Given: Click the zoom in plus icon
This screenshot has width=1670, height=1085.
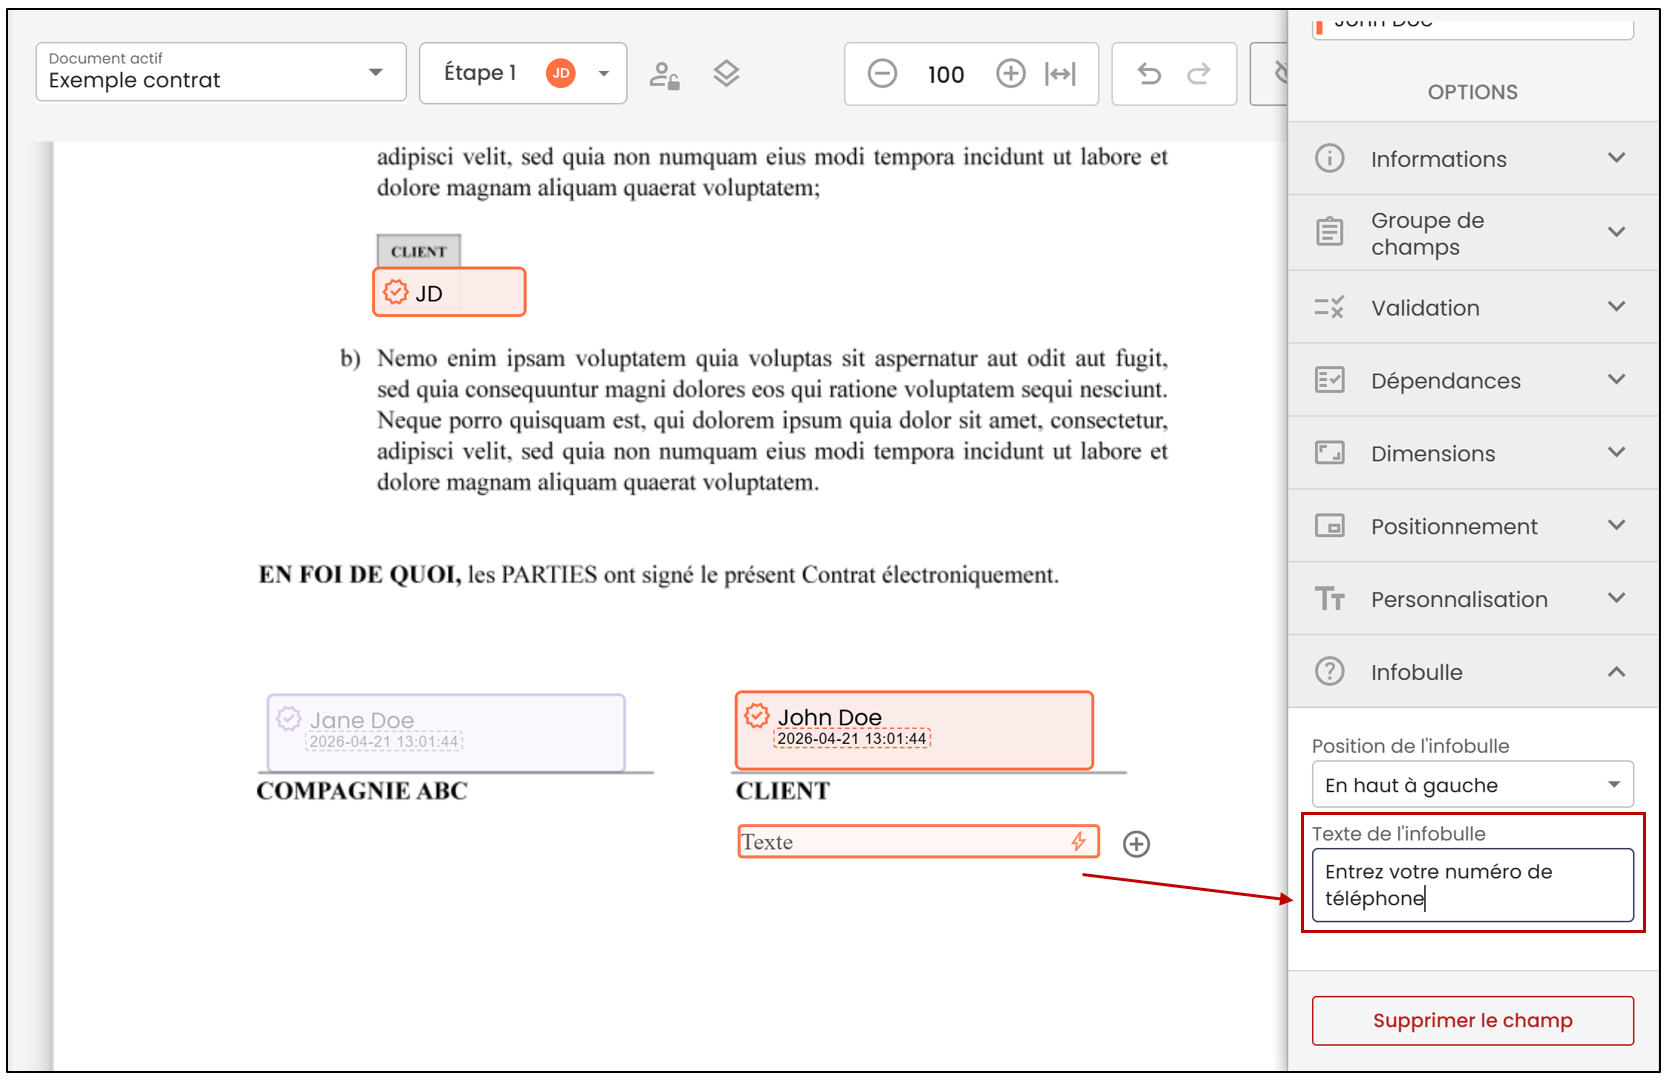Looking at the screenshot, I should pyautogui.click(x=1011, y=74).
